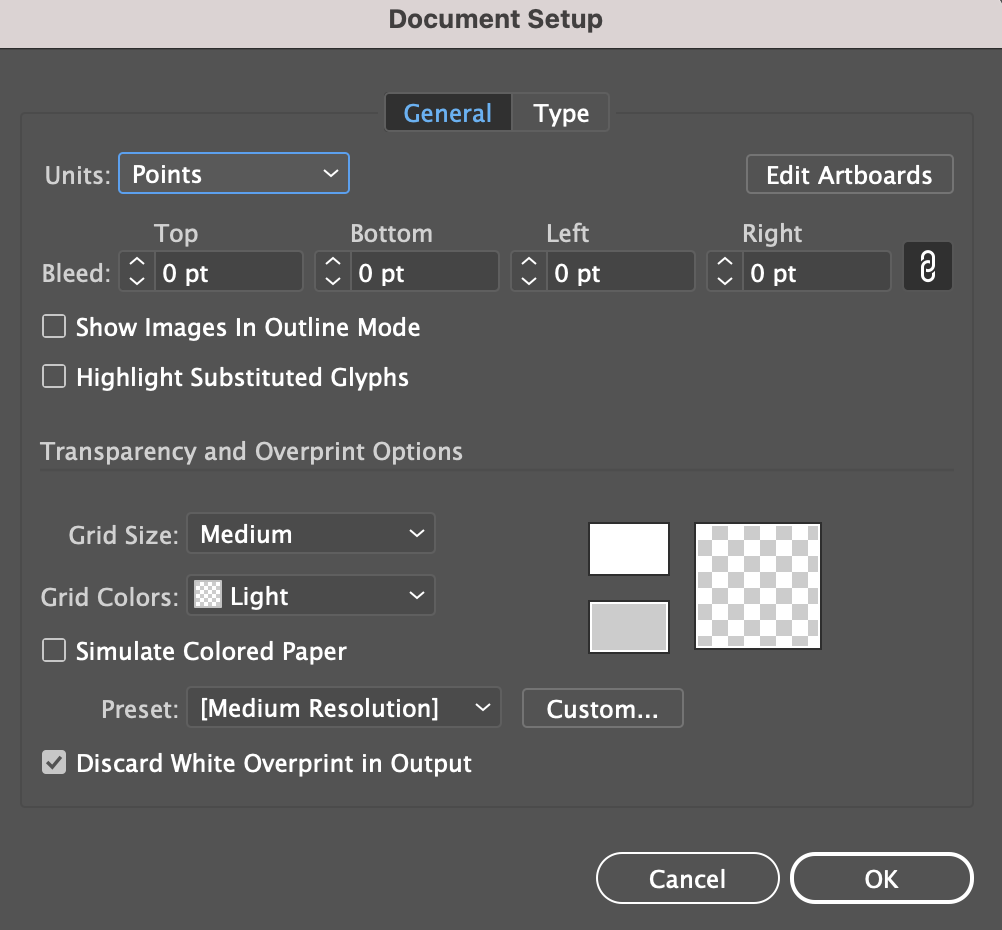The width and height of the screenshot is (1002, 930).
Task: Open the Grid Colors dropdown
Action: pyautogui.click(x=311, y=595)
